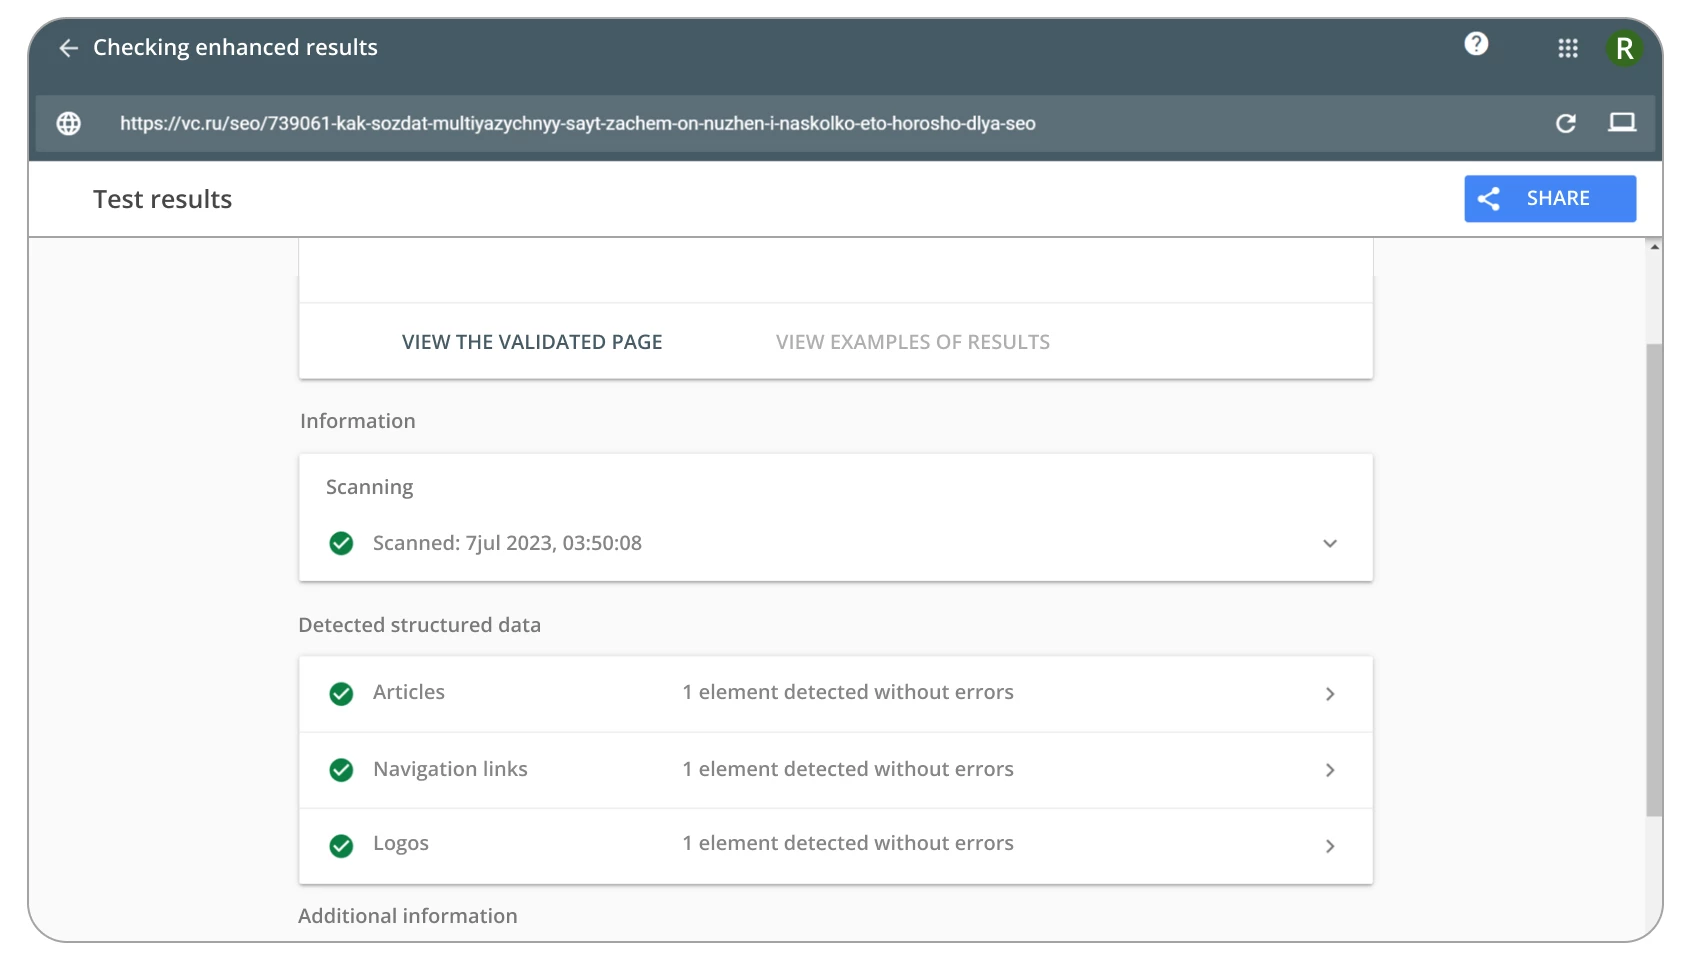Open Navigation links details arrow

coord(1330,770)
